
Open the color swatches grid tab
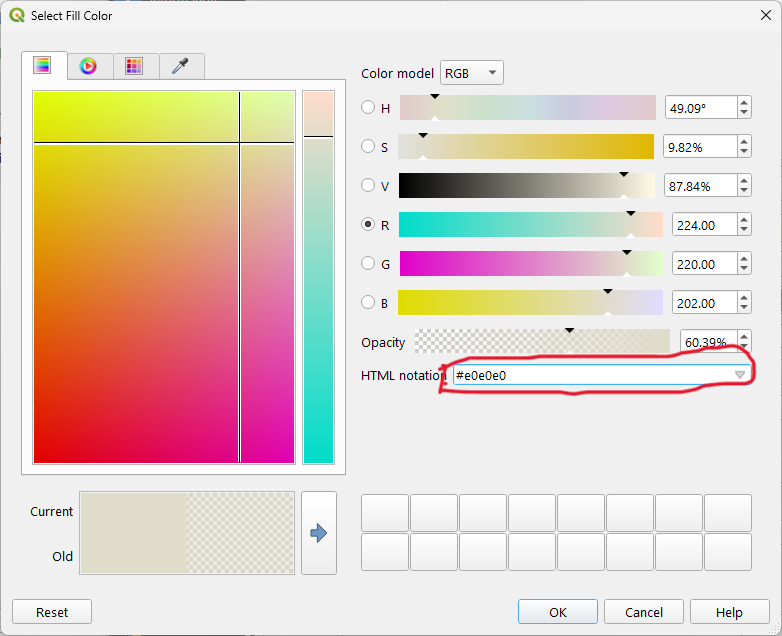134,66
